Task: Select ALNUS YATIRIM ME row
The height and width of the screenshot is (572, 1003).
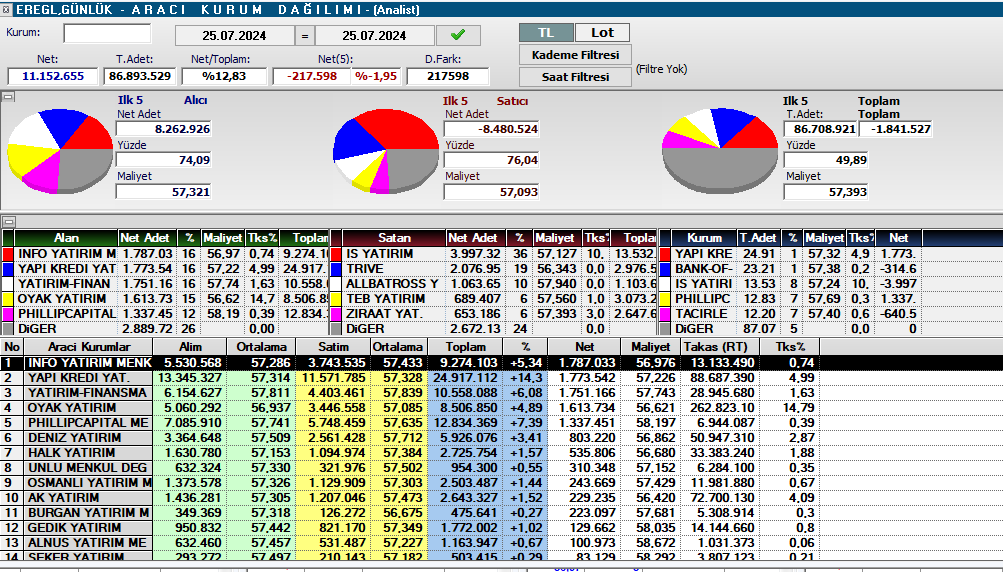Action: (x=502, y=543)
